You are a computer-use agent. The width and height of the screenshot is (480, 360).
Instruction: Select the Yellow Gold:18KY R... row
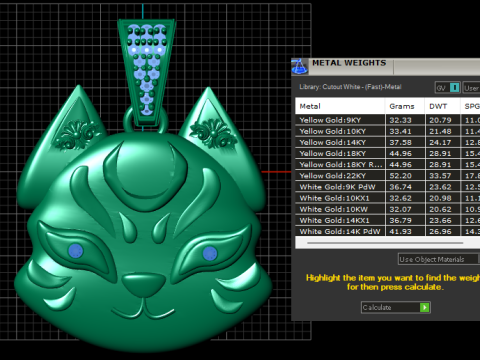388,165
